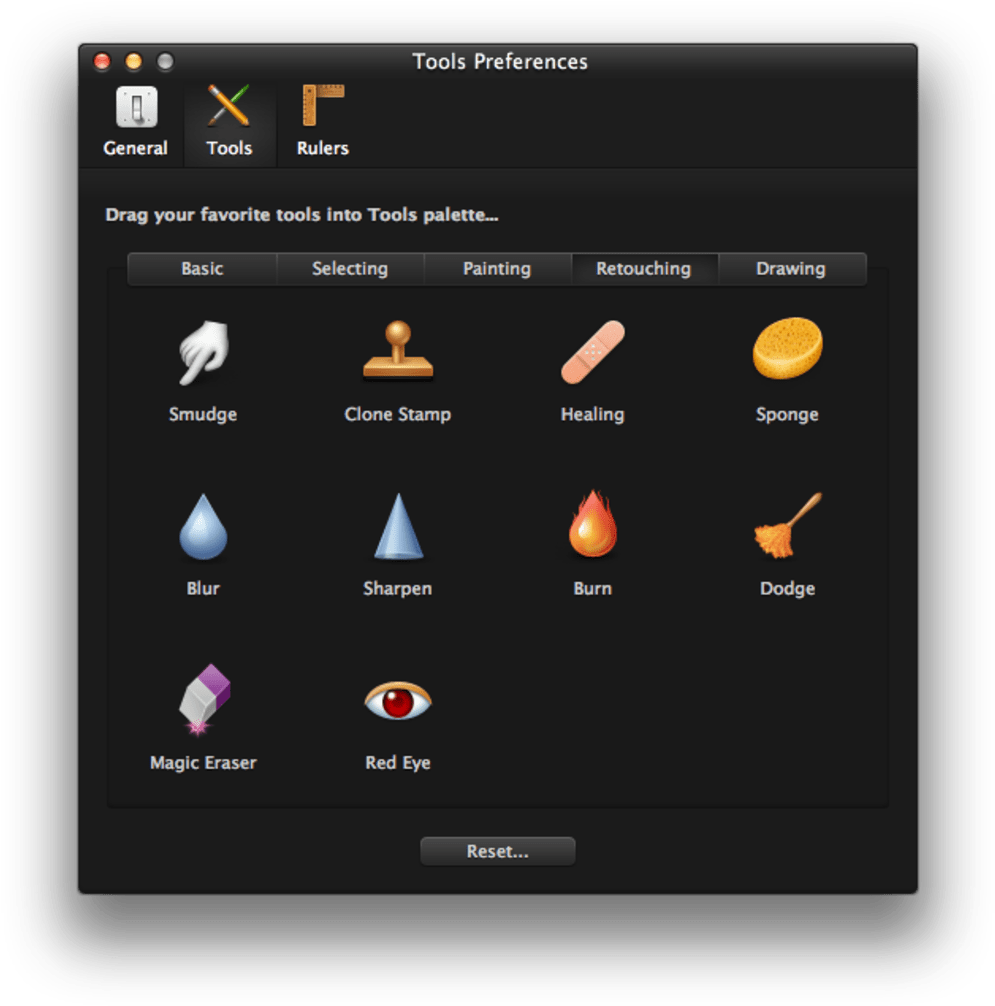Click the Sharpen cone icon

pyautogui.click(x=398, y=526)
